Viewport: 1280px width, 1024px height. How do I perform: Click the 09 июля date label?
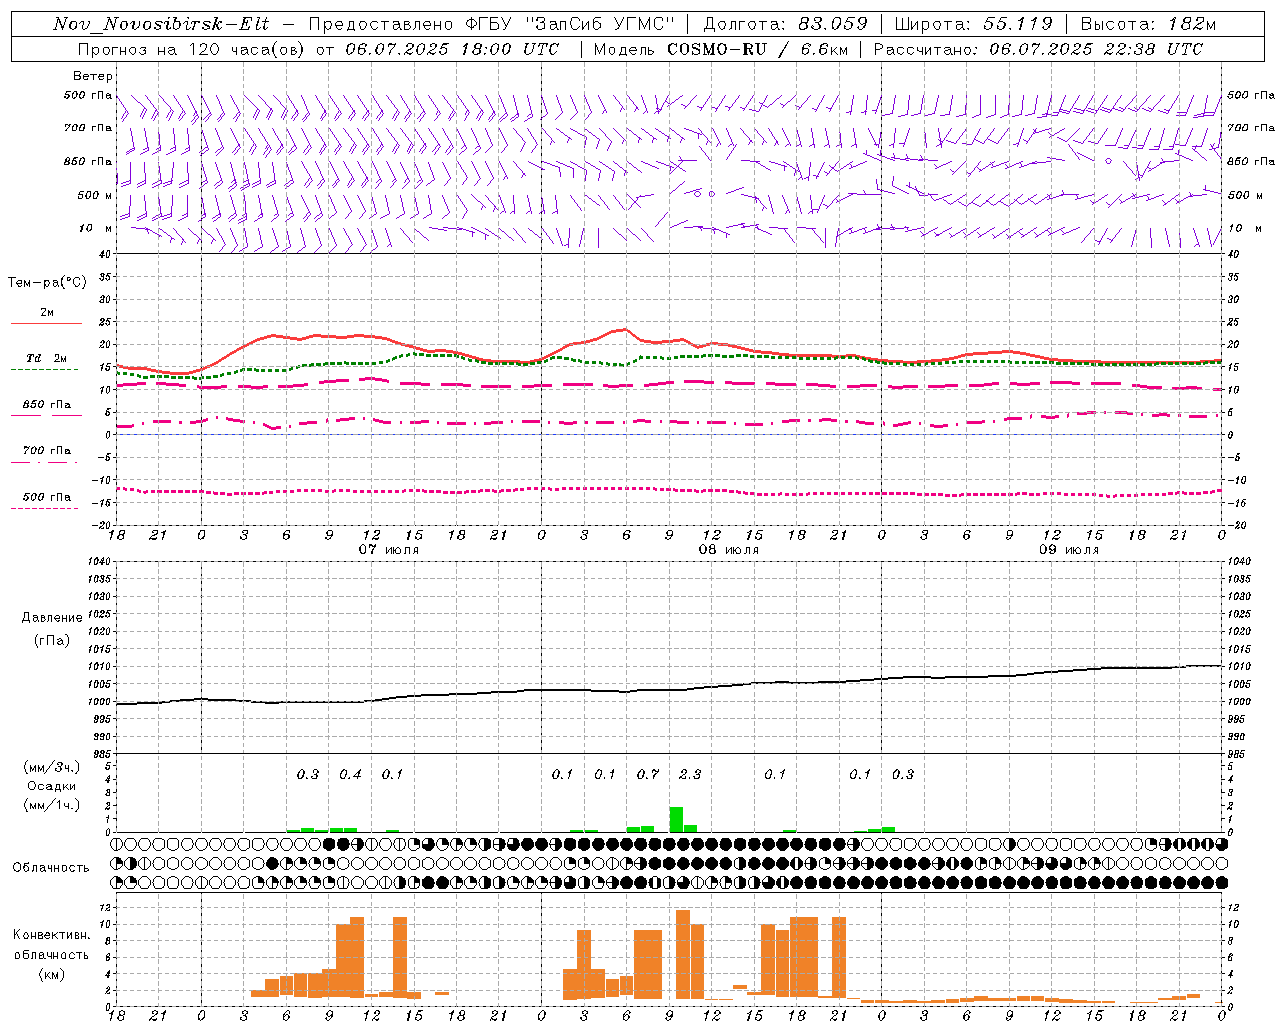pos(1069,550)
